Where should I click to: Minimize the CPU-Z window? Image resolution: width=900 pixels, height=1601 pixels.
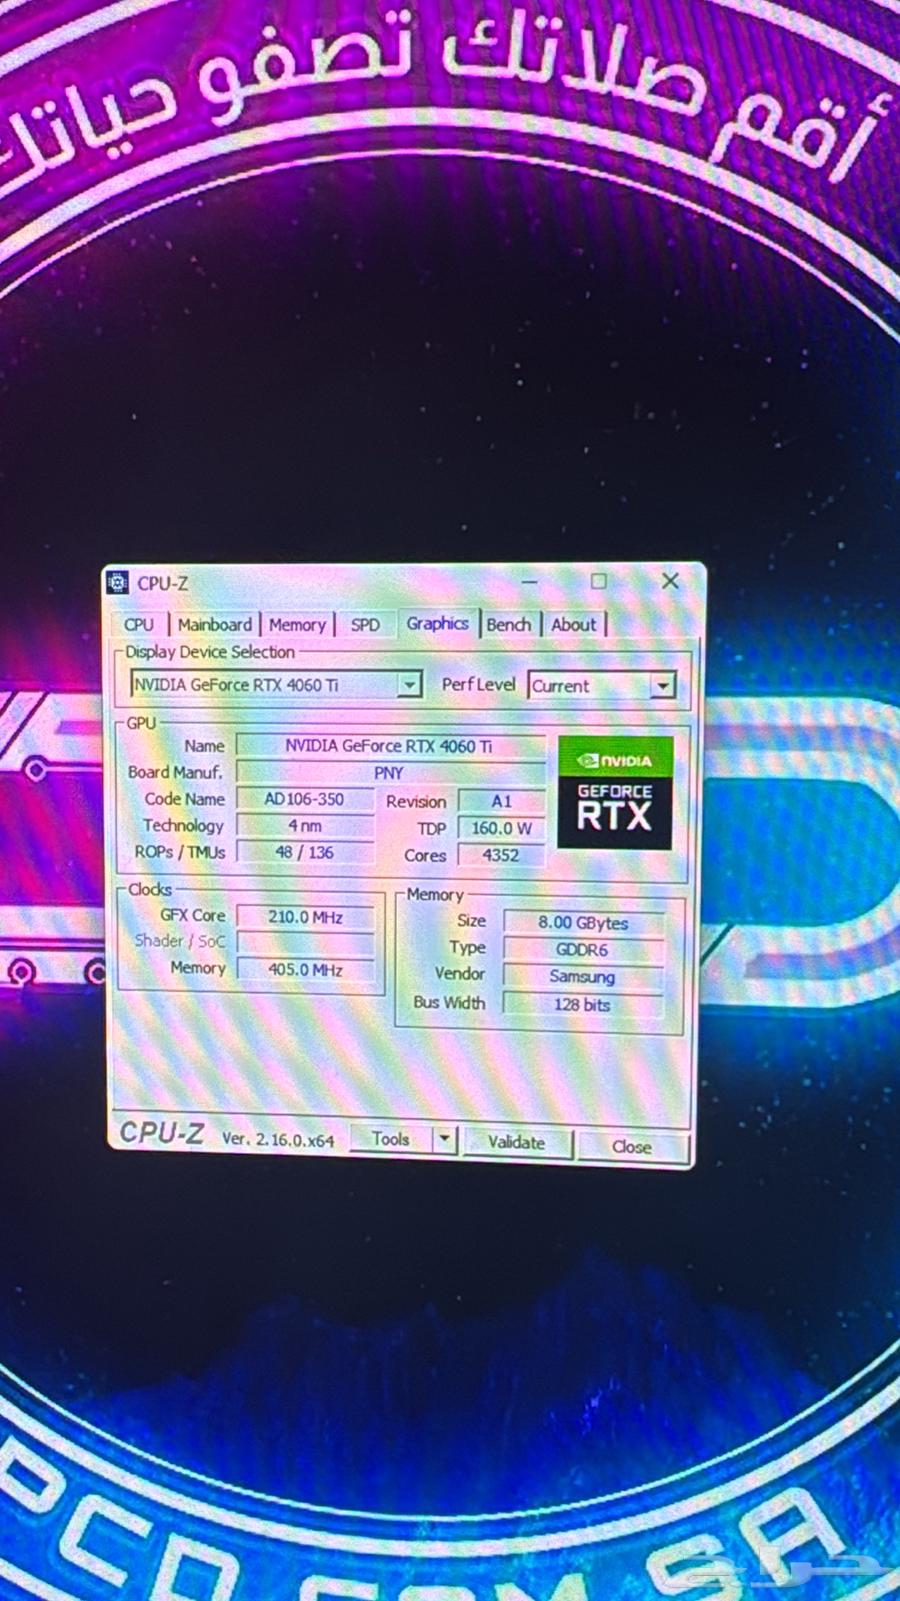530,581
